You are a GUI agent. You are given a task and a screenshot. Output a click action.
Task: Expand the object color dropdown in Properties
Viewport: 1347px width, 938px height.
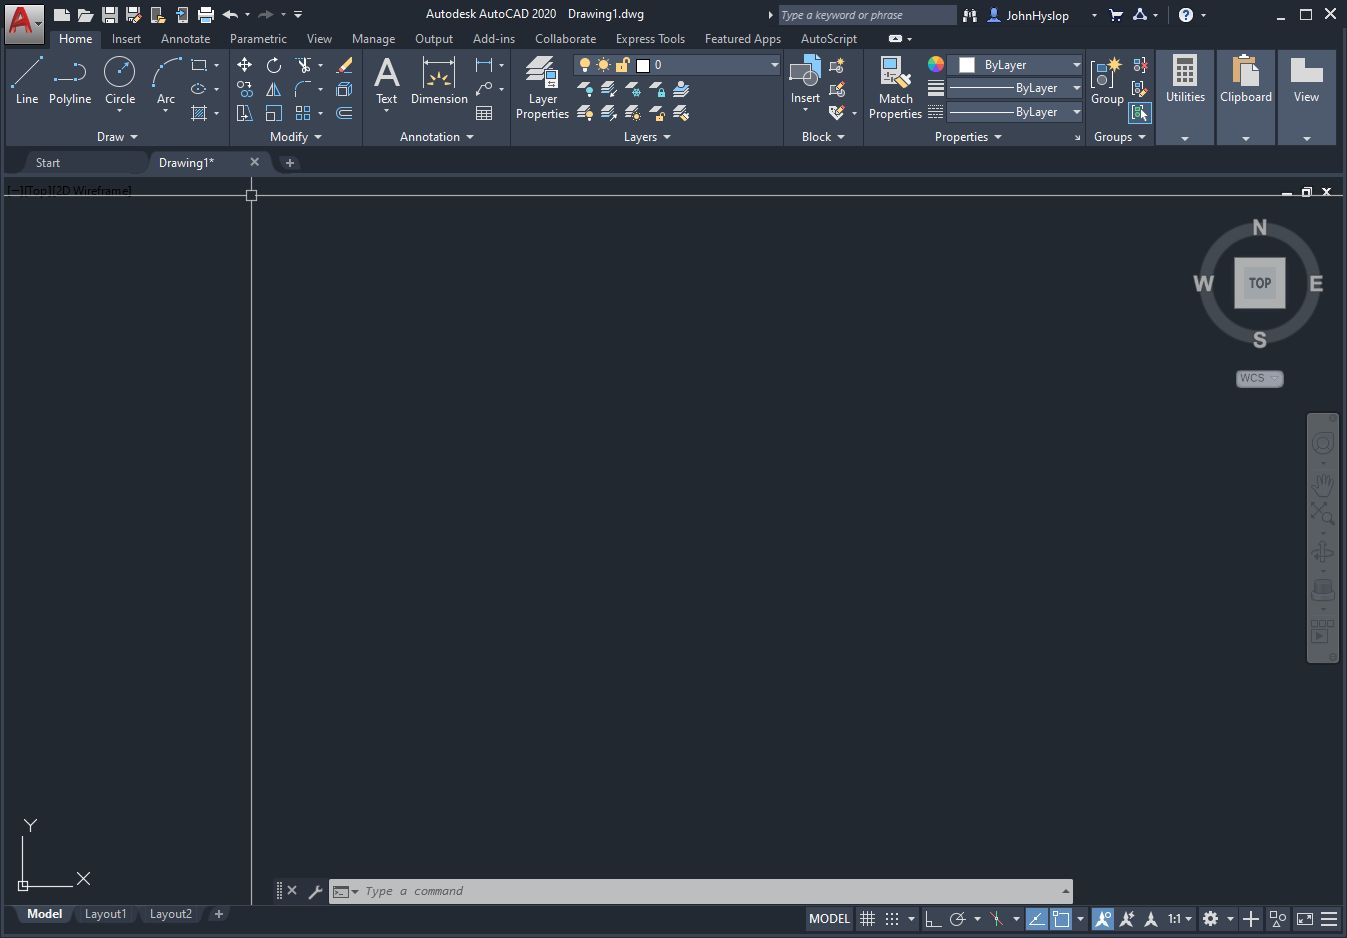[x=1077, y=64]
